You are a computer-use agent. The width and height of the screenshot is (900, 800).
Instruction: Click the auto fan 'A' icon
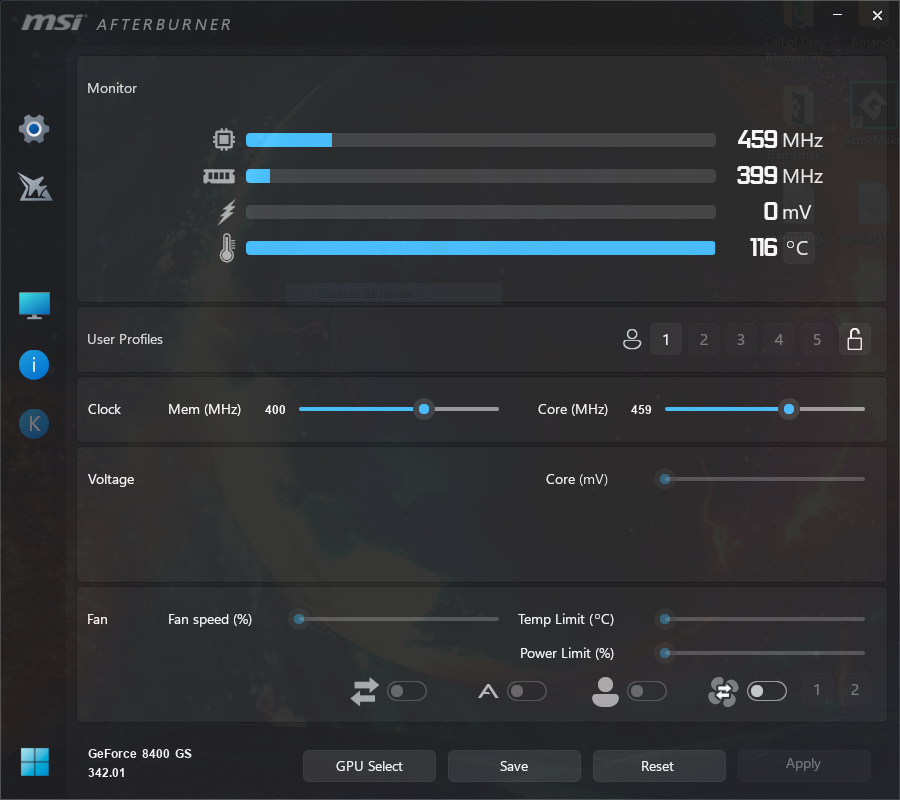[x=488, y=692]
